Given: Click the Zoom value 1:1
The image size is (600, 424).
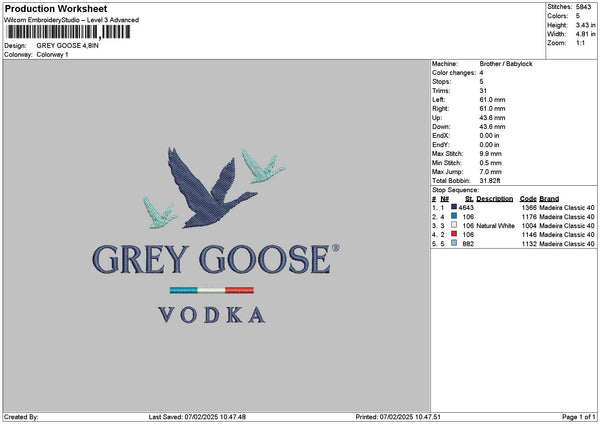Looking at the screenshot, I should pyautogui.click(x=580, y=43).
